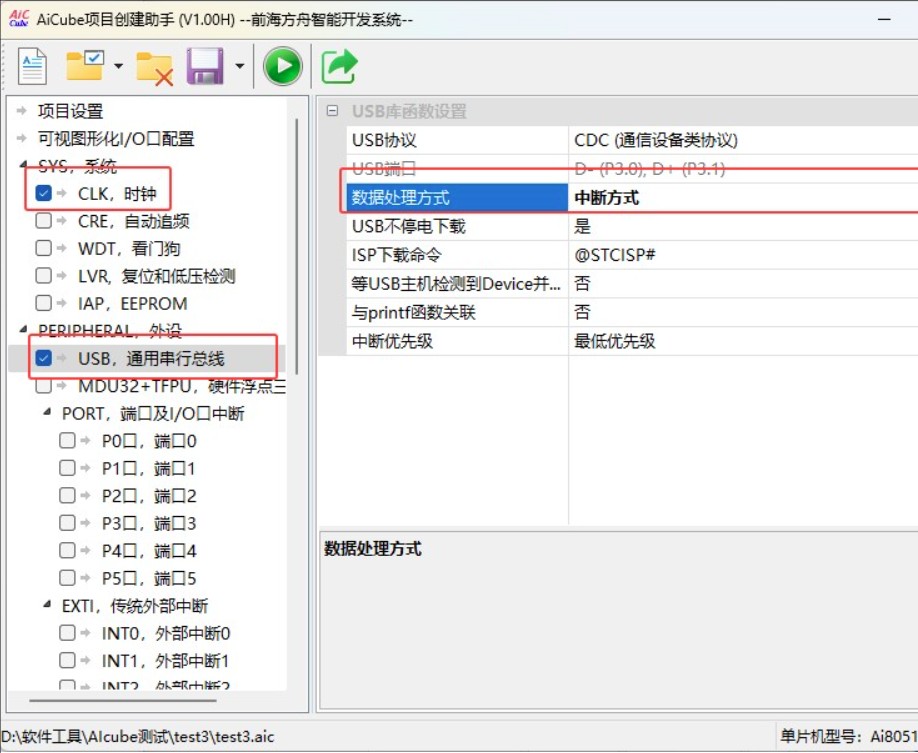Screen dimensions: 918x753
Task: Click the new project document icon
Action: [x=32, y=66]
